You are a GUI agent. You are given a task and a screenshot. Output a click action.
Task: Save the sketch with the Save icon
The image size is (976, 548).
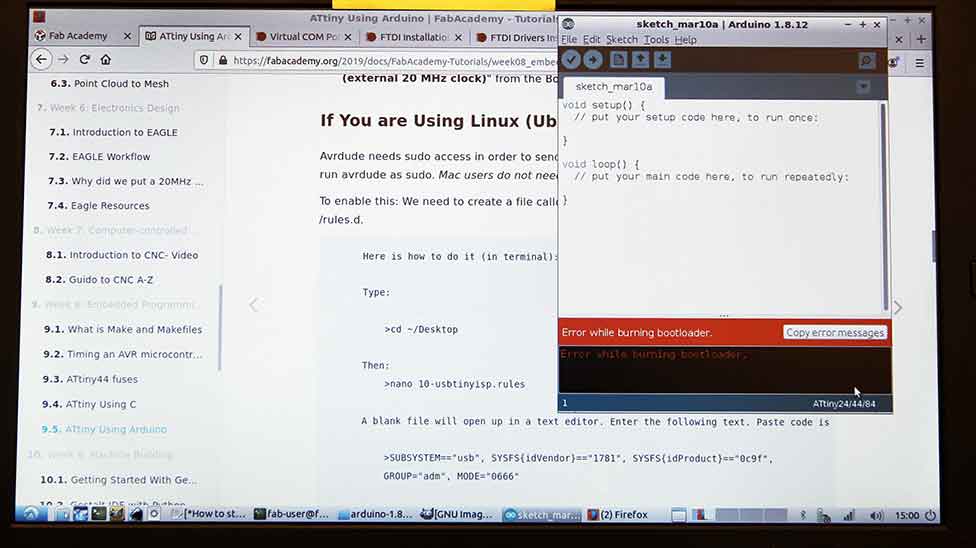point(662,60)
